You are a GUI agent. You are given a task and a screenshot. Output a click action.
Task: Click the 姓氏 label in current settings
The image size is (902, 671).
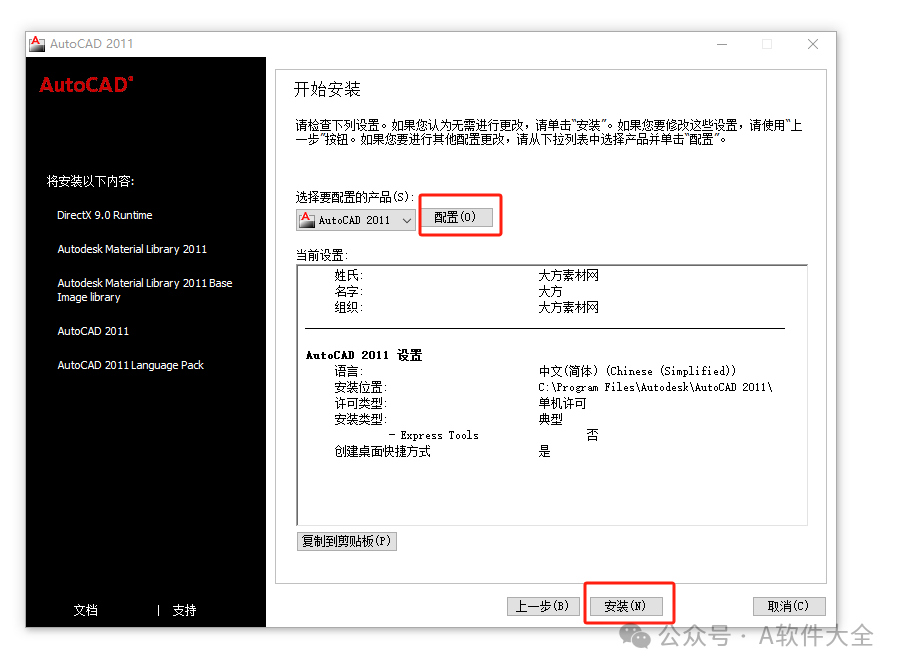[x=349, y=275]
